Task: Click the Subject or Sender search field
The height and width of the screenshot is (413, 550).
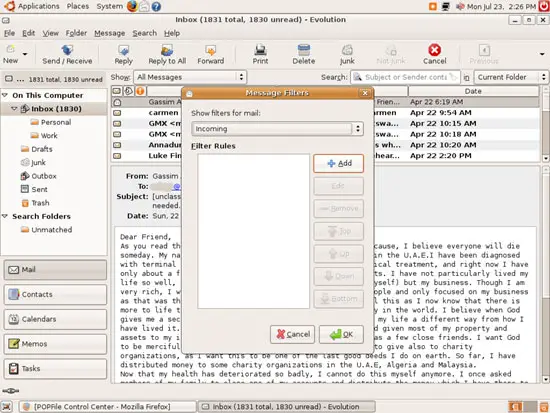Action: pyautogui.click(x=405, y=77)
